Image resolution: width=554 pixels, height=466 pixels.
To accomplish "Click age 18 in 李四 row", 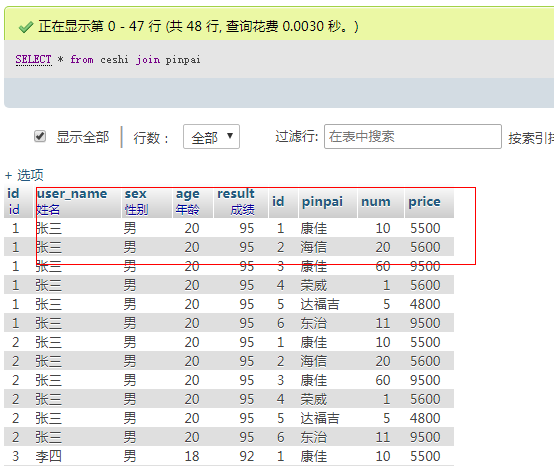I will [192, 456].
